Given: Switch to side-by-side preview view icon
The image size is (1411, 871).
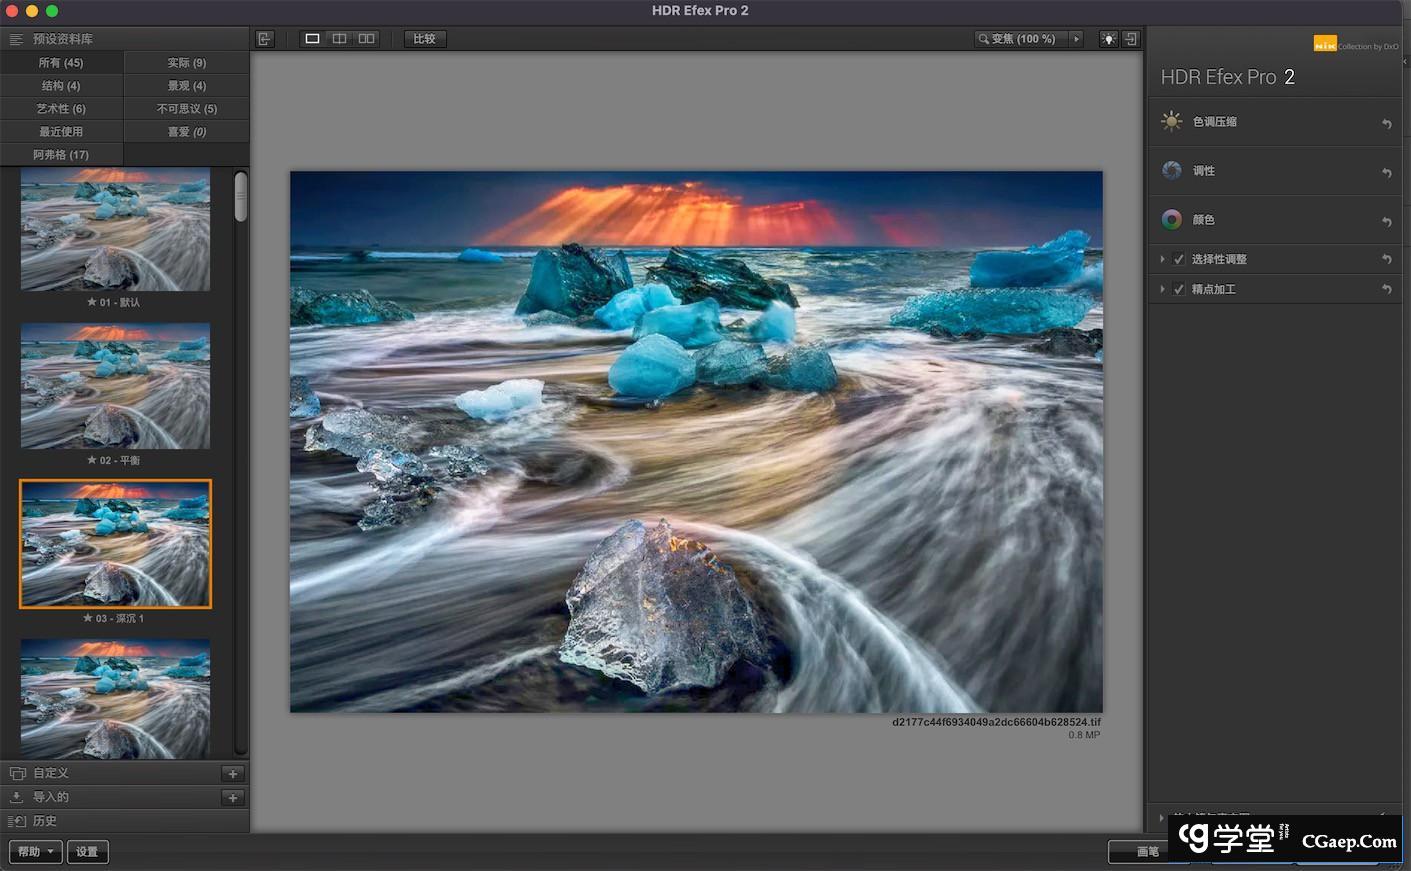Looking at the screenshot, I should click(x=367, y=39).
